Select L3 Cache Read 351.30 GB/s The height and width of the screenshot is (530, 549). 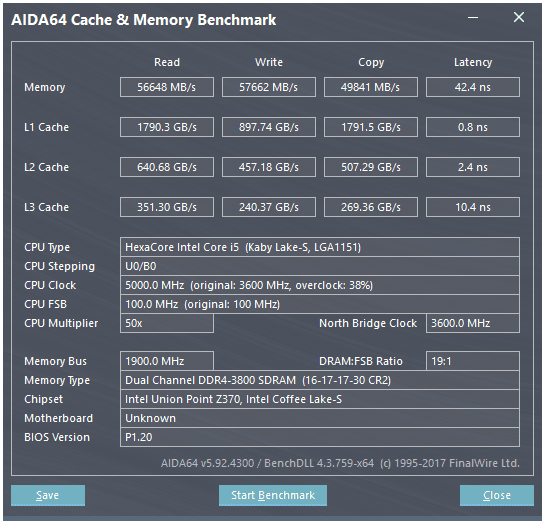coord(167,207)
